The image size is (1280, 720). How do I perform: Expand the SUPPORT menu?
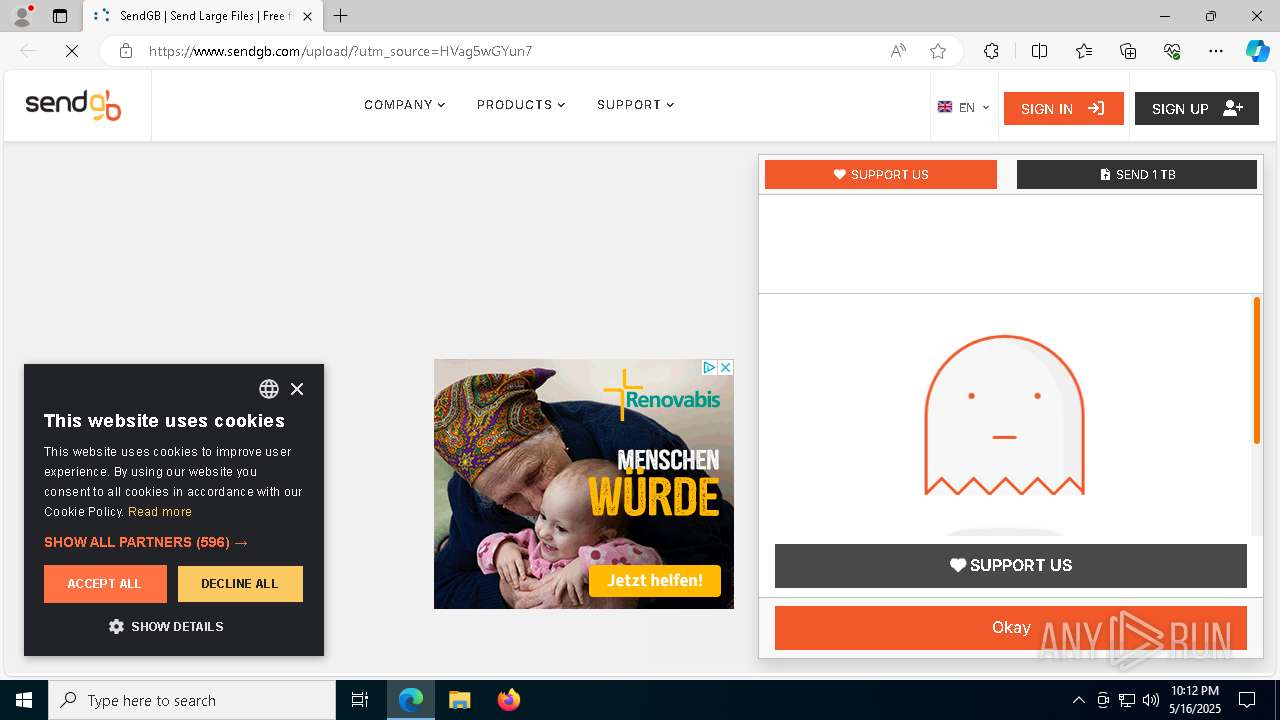635,105
